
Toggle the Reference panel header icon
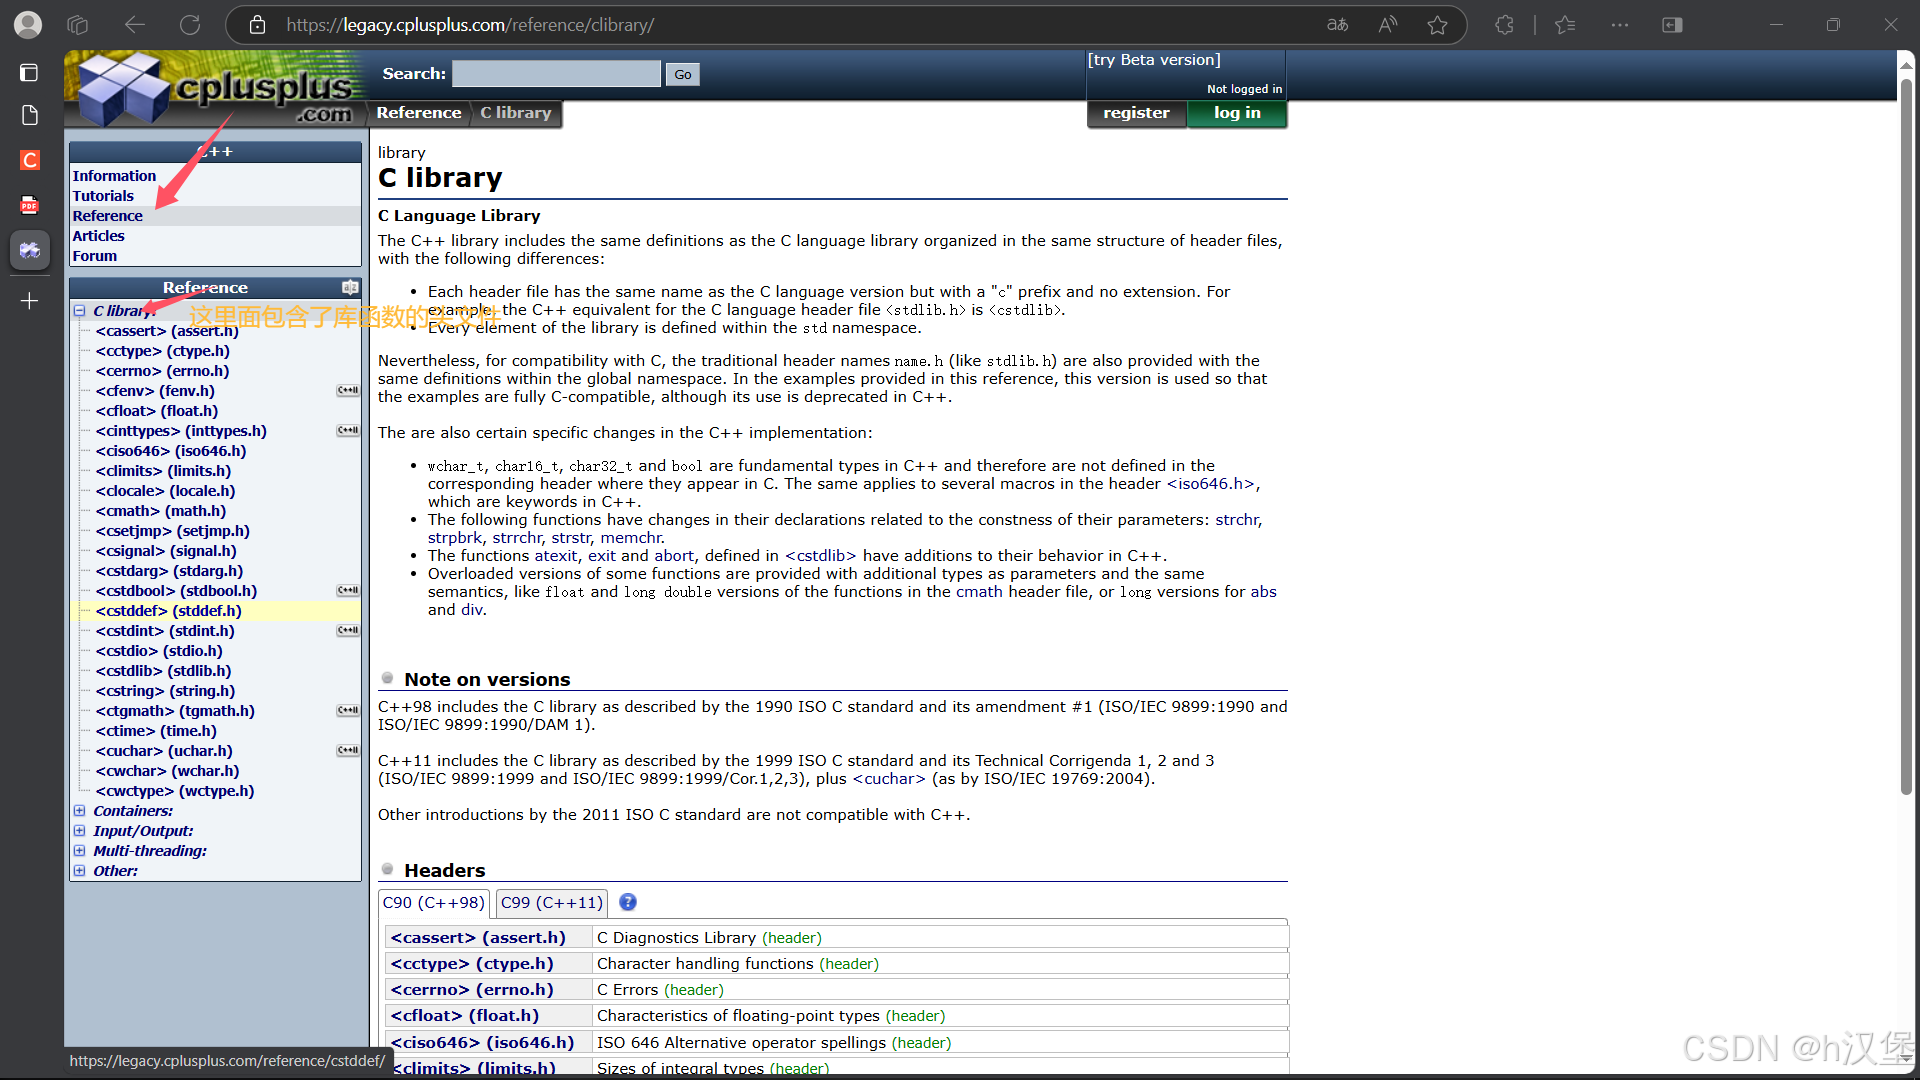[x=350, y=288]
